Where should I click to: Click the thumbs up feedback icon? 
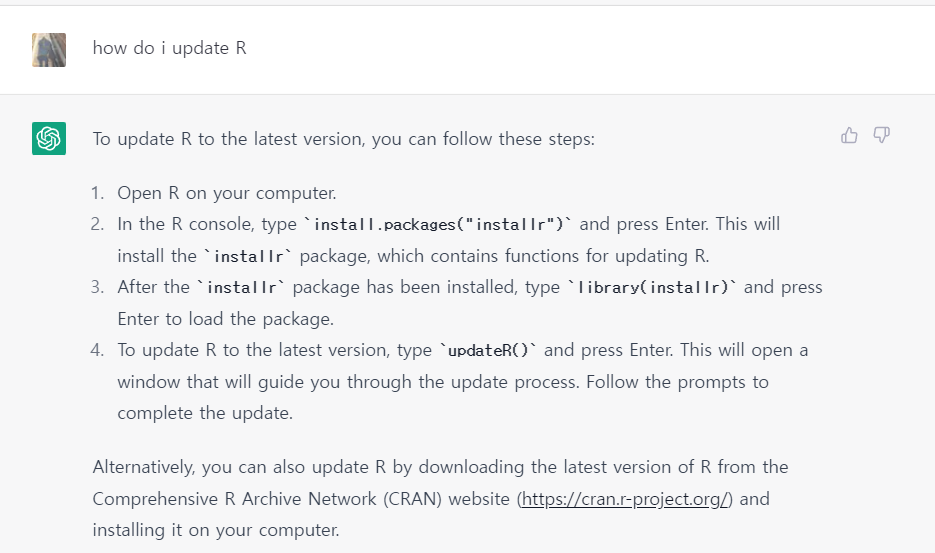tap(849, 135)
